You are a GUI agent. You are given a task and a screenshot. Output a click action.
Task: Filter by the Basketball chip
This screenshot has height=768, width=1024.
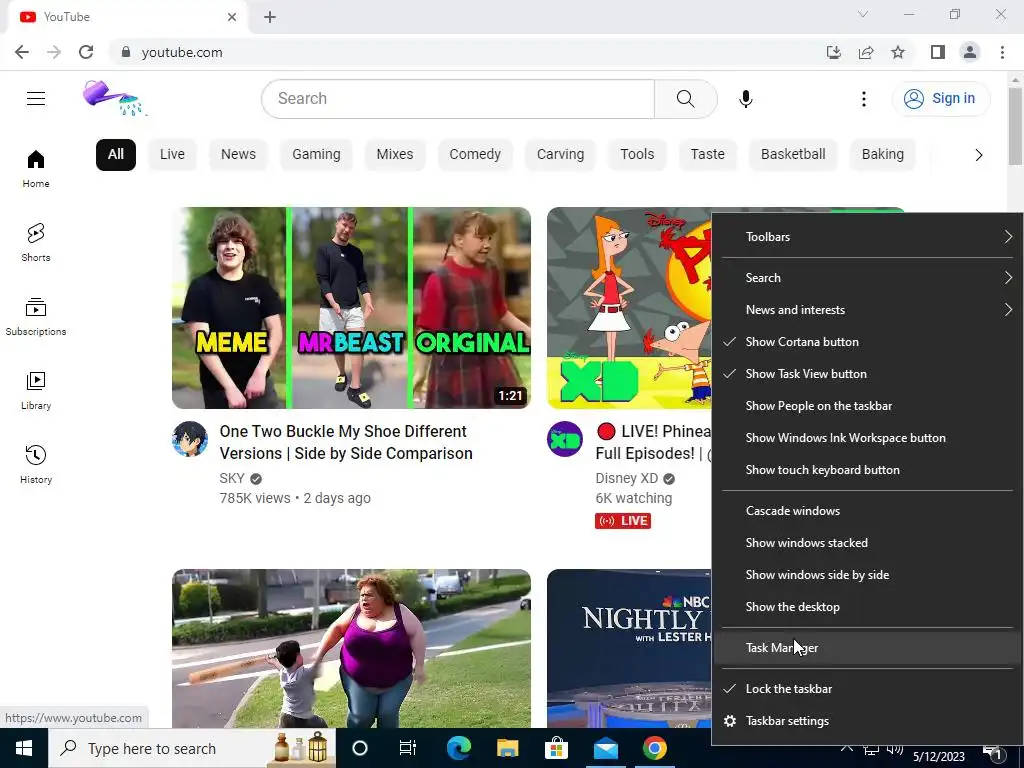tap(793, 155)
